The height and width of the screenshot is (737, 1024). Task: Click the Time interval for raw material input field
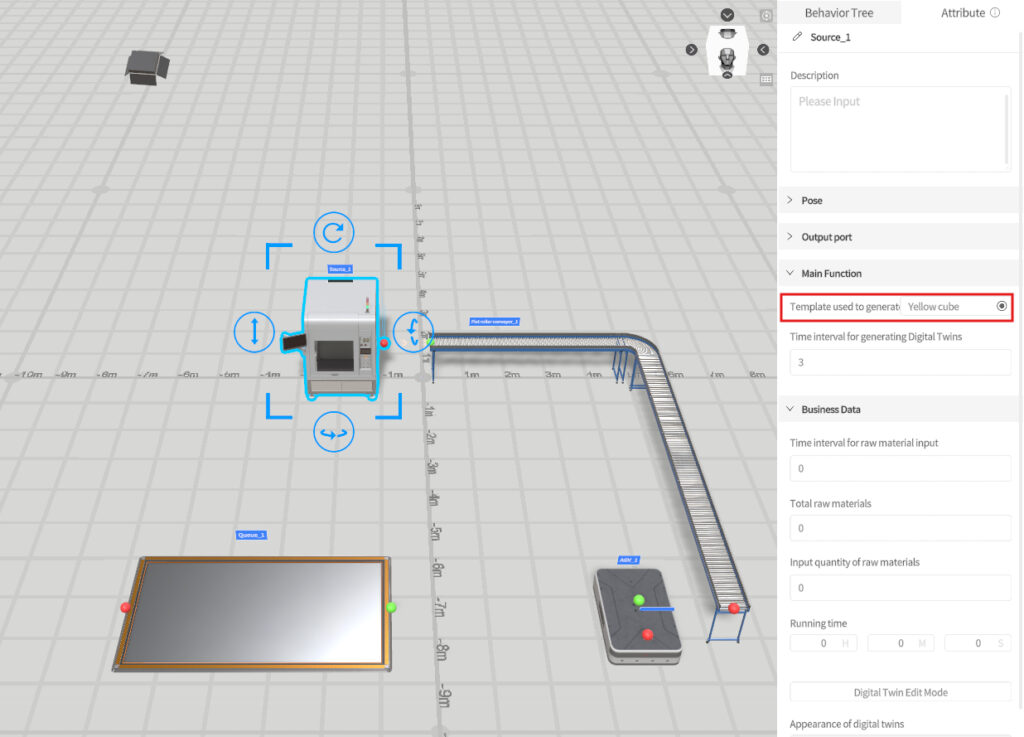pos(901,468)
